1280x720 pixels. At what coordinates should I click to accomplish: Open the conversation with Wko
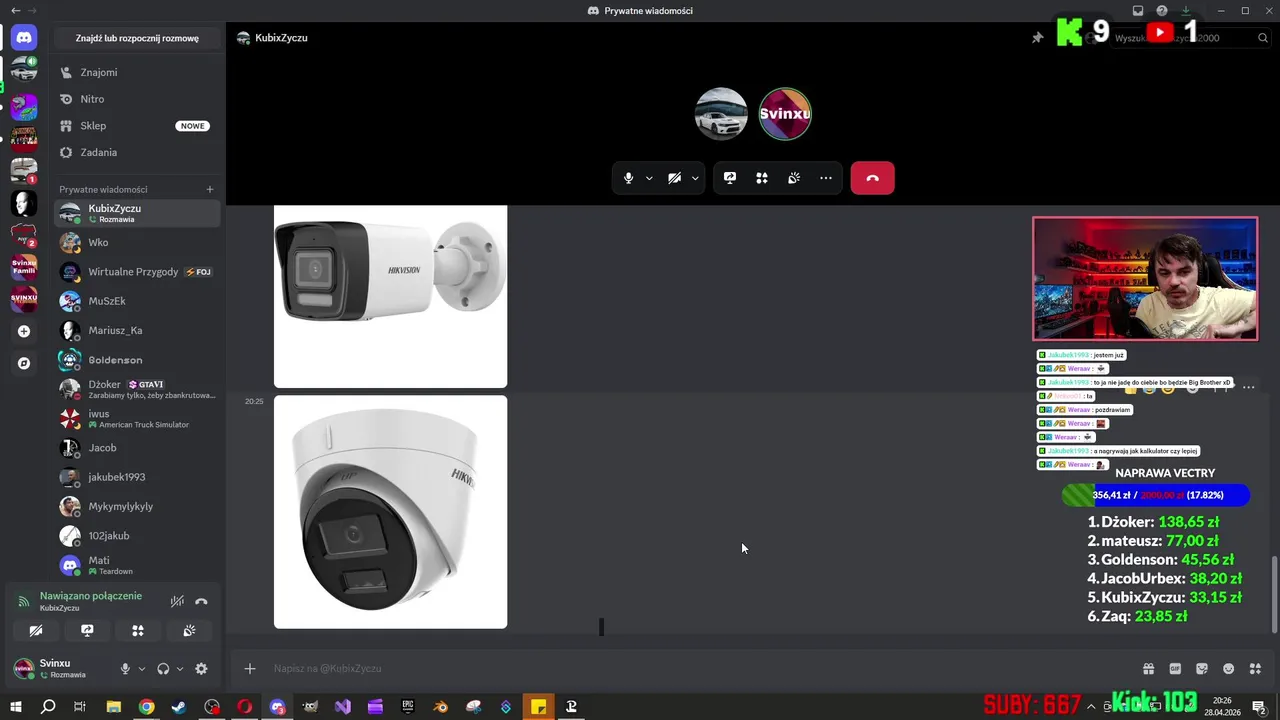pyautogui.click(x=139, y=242)
